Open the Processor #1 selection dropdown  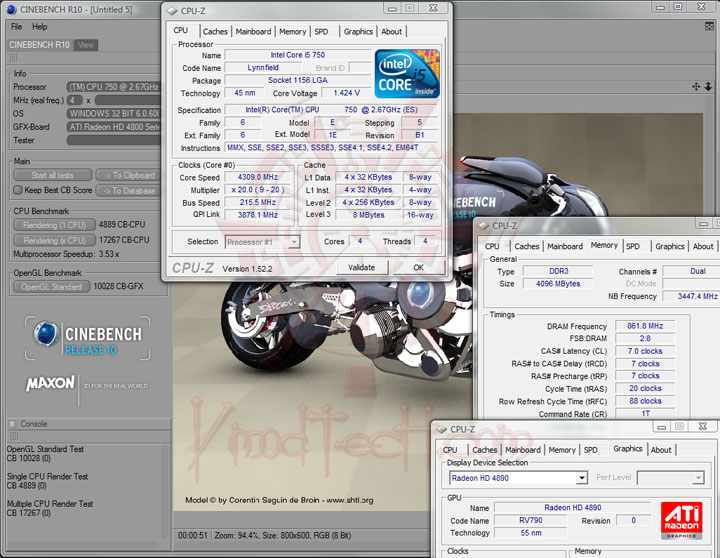click(x=261, y=241)
